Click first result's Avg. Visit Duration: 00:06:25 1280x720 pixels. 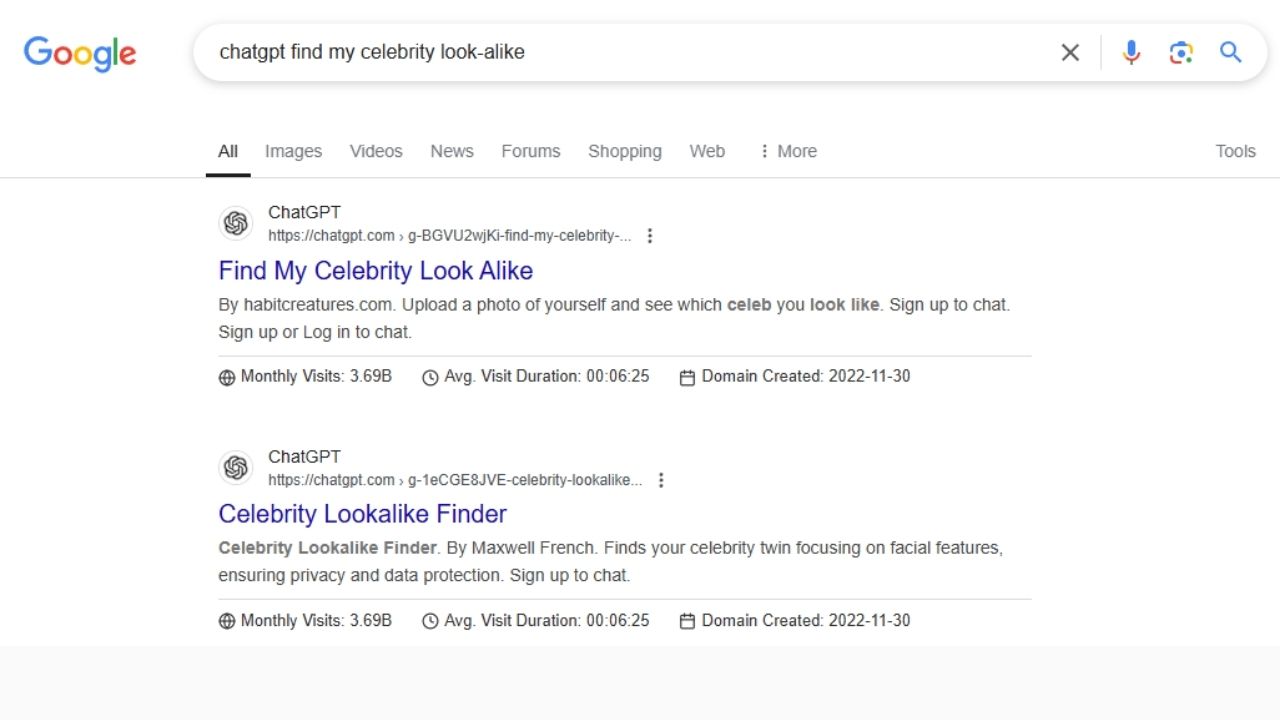click(x=547, y=376)
